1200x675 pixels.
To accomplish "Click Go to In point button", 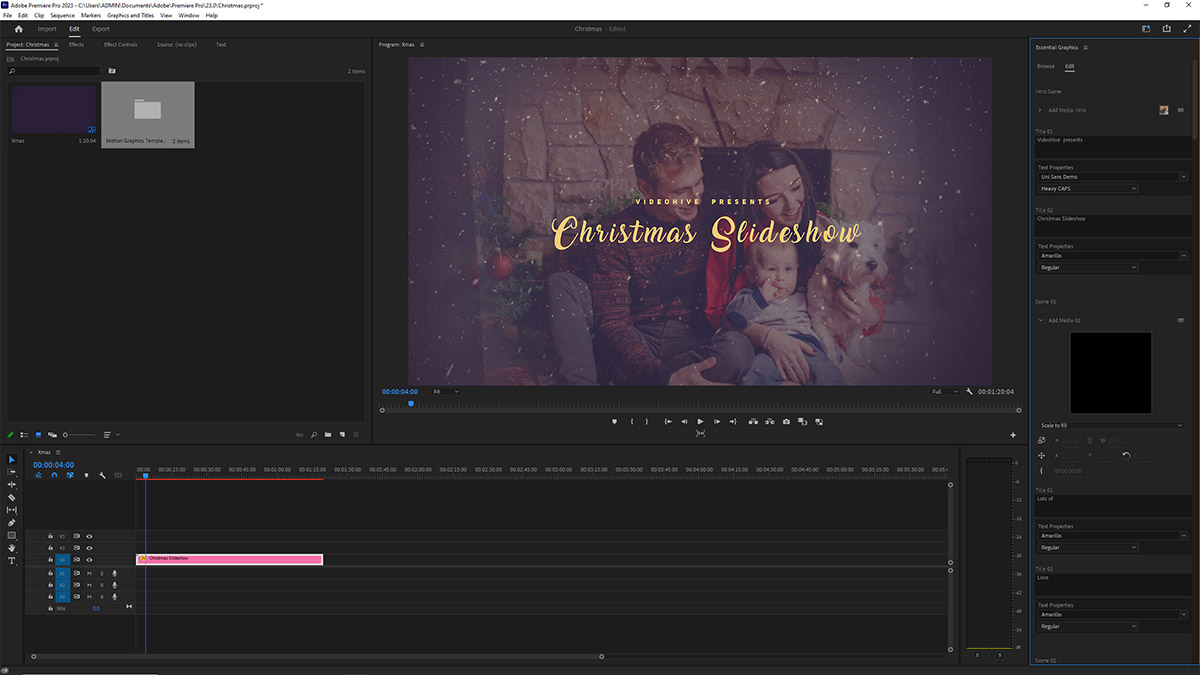I will 668,422.
